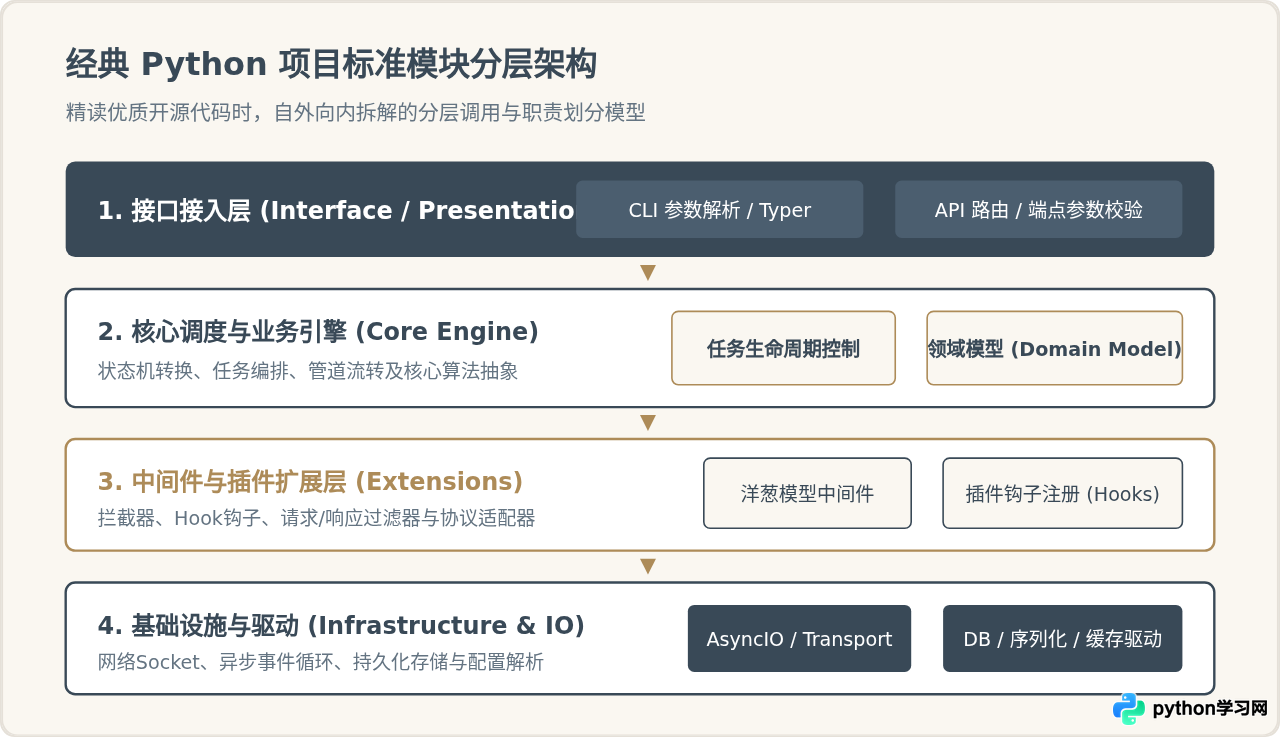Click the 2. 核心调度与业务引擎 heading

[x=318, y=331]
